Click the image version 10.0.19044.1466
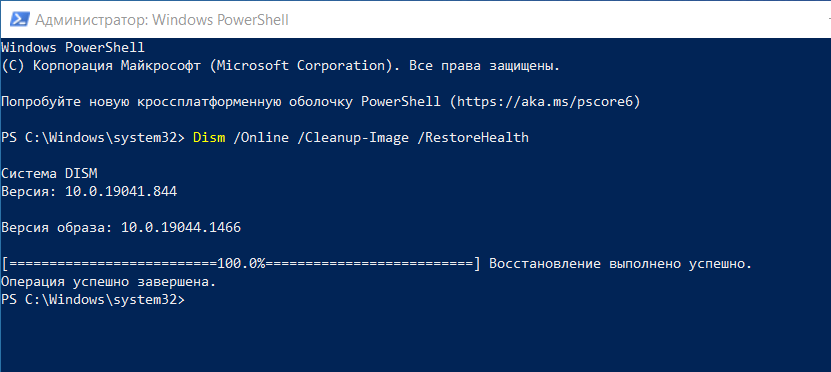831x372 pixels. 181,228
